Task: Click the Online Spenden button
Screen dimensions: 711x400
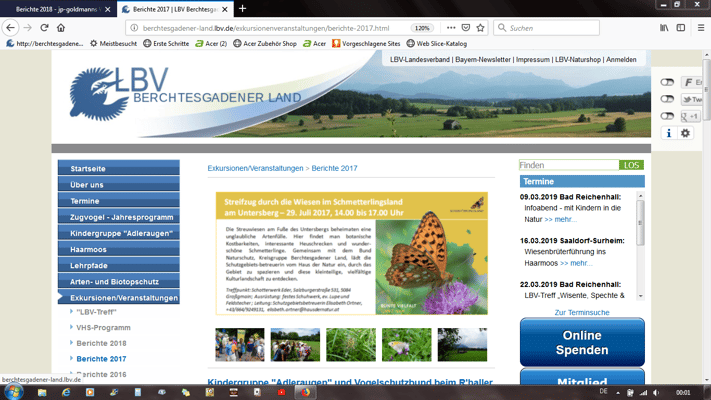Action: click(x=582, y=342)
